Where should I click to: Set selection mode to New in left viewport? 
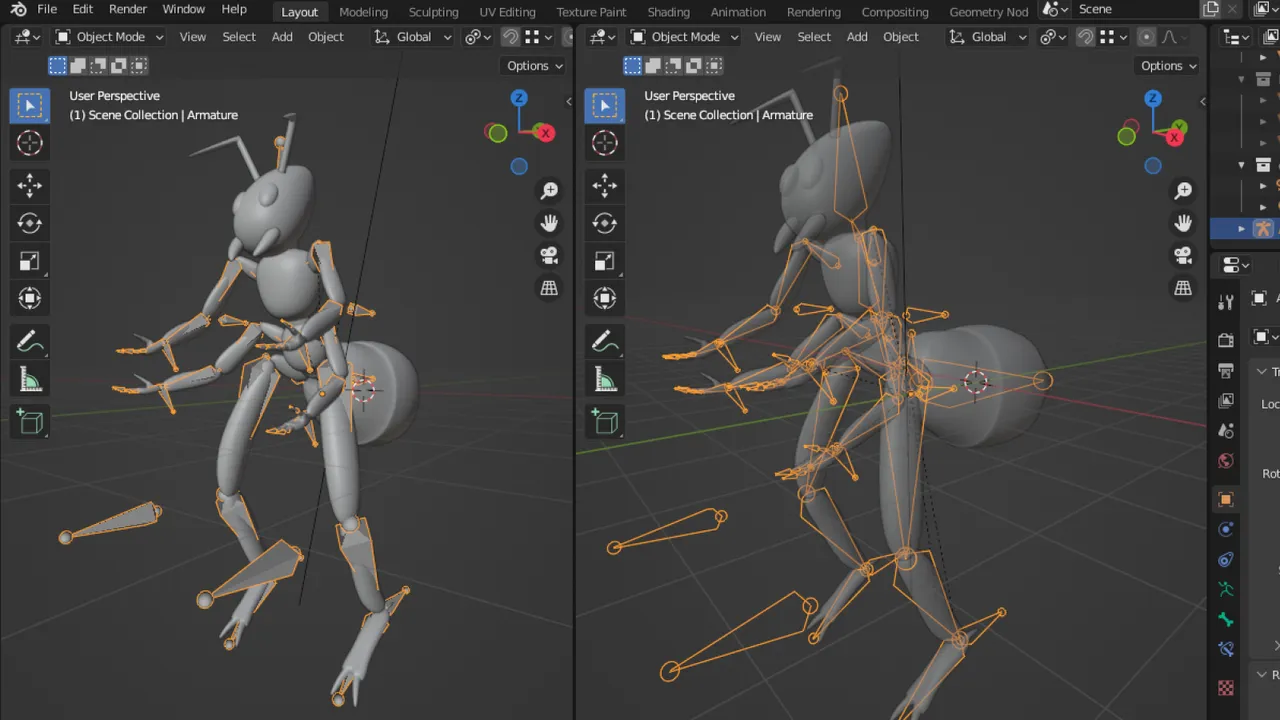[x=58, y=66]
